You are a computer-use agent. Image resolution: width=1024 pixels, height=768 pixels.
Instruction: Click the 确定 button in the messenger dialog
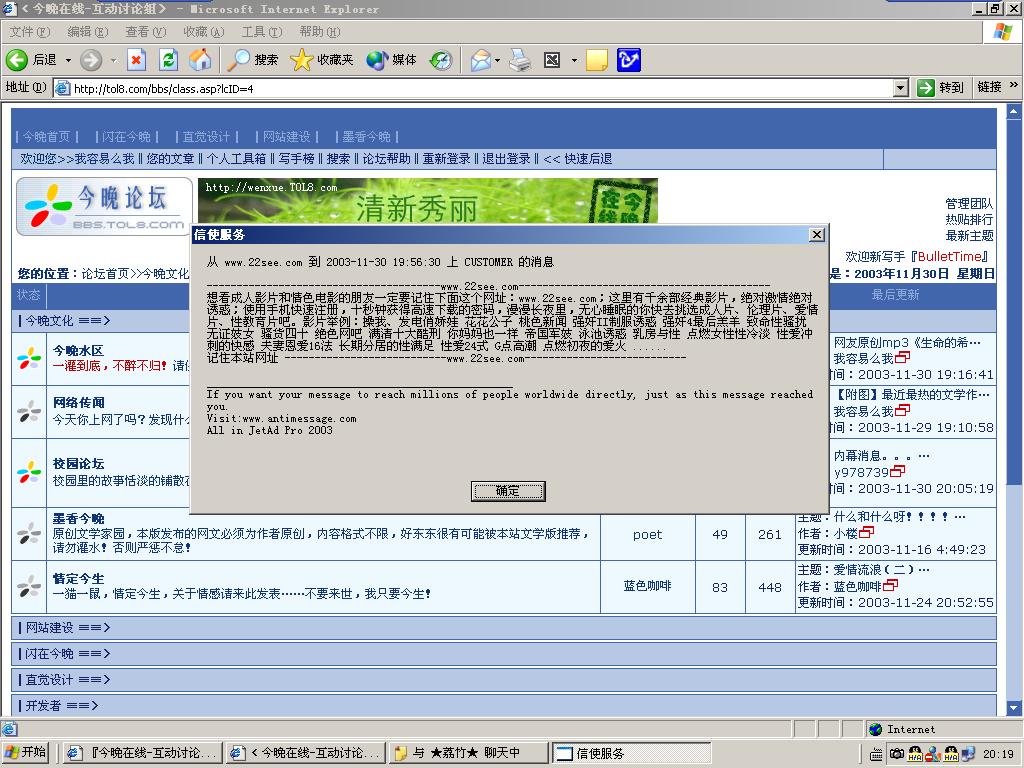click(x=508, y=491)
